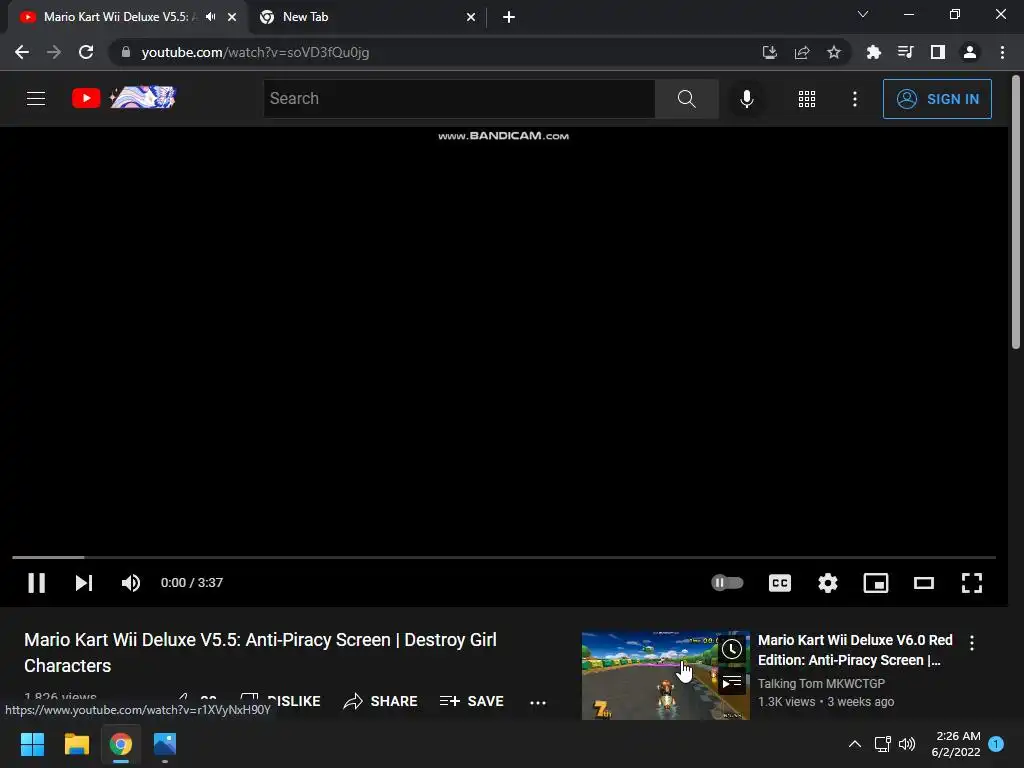Open the Windows Start menu

point(32,744)
